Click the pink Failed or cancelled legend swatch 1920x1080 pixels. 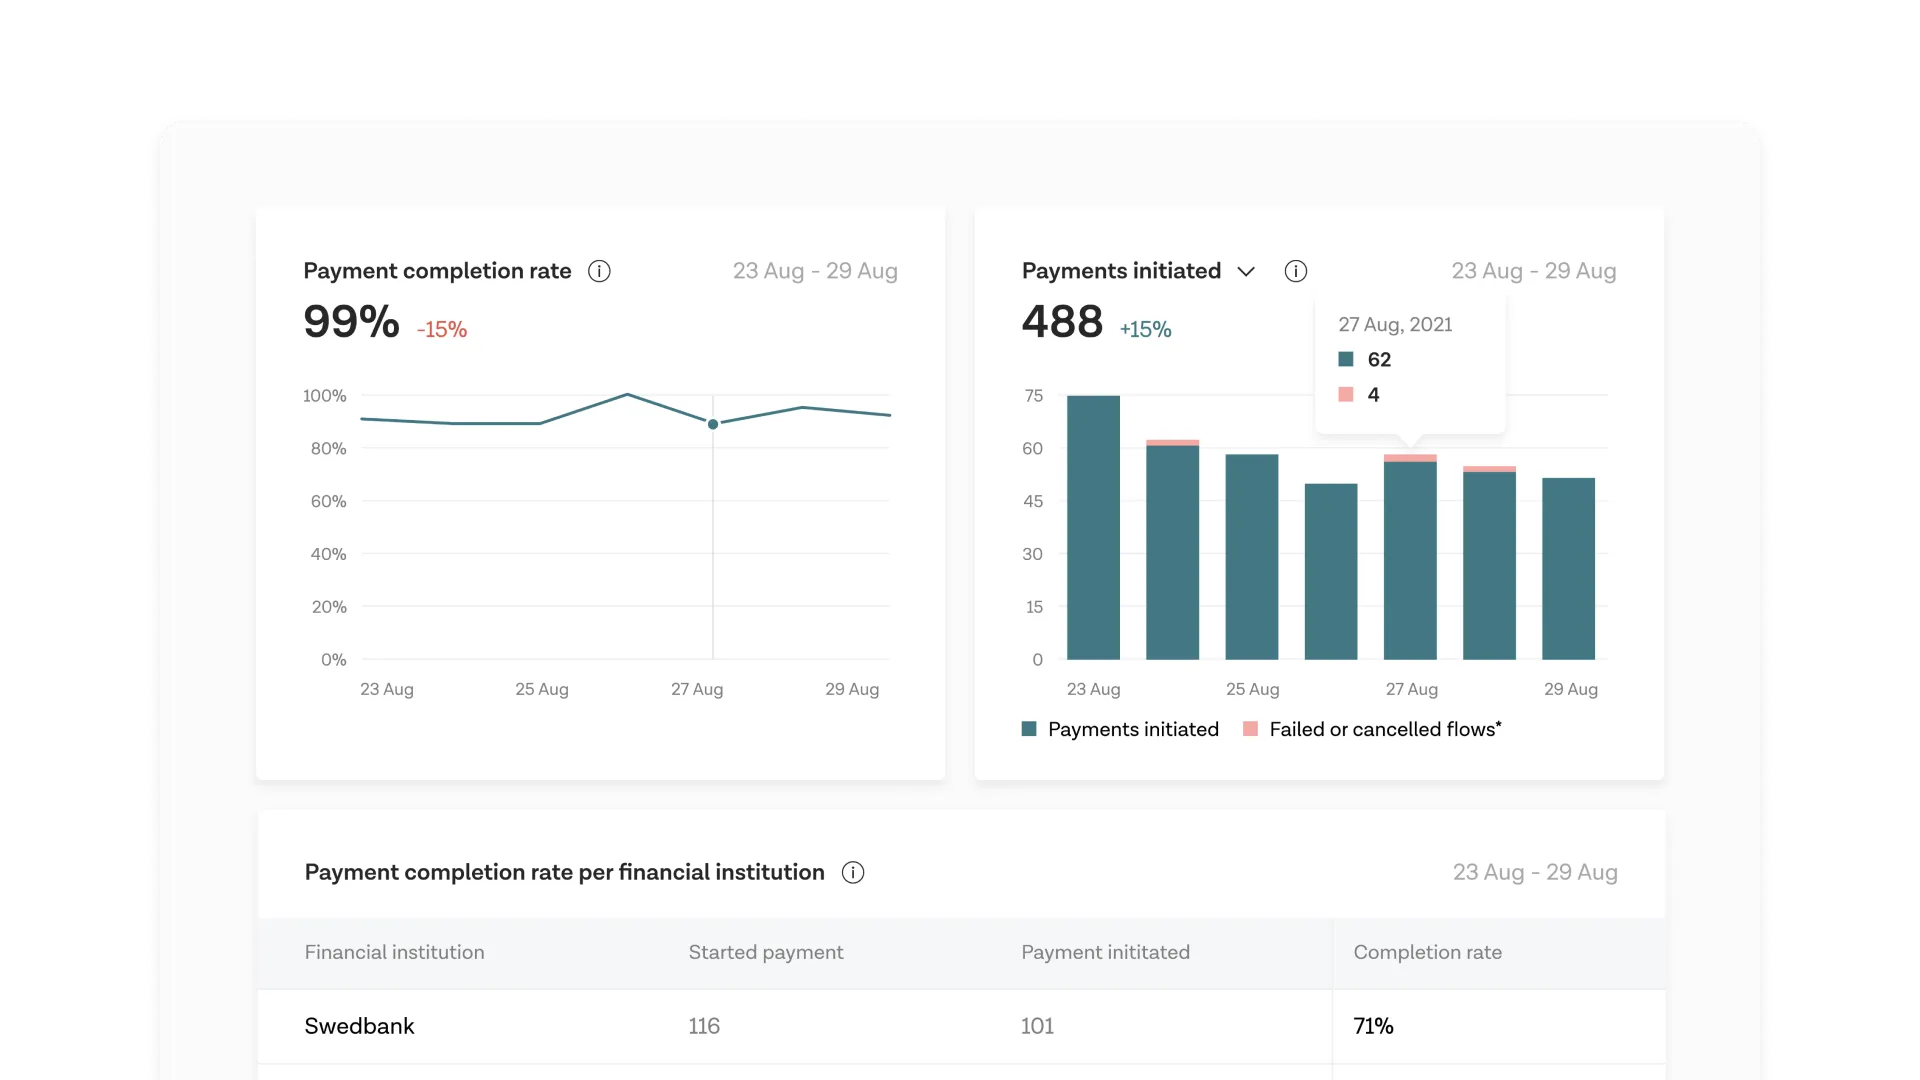pyautogui.click(x=1250, y=729)
